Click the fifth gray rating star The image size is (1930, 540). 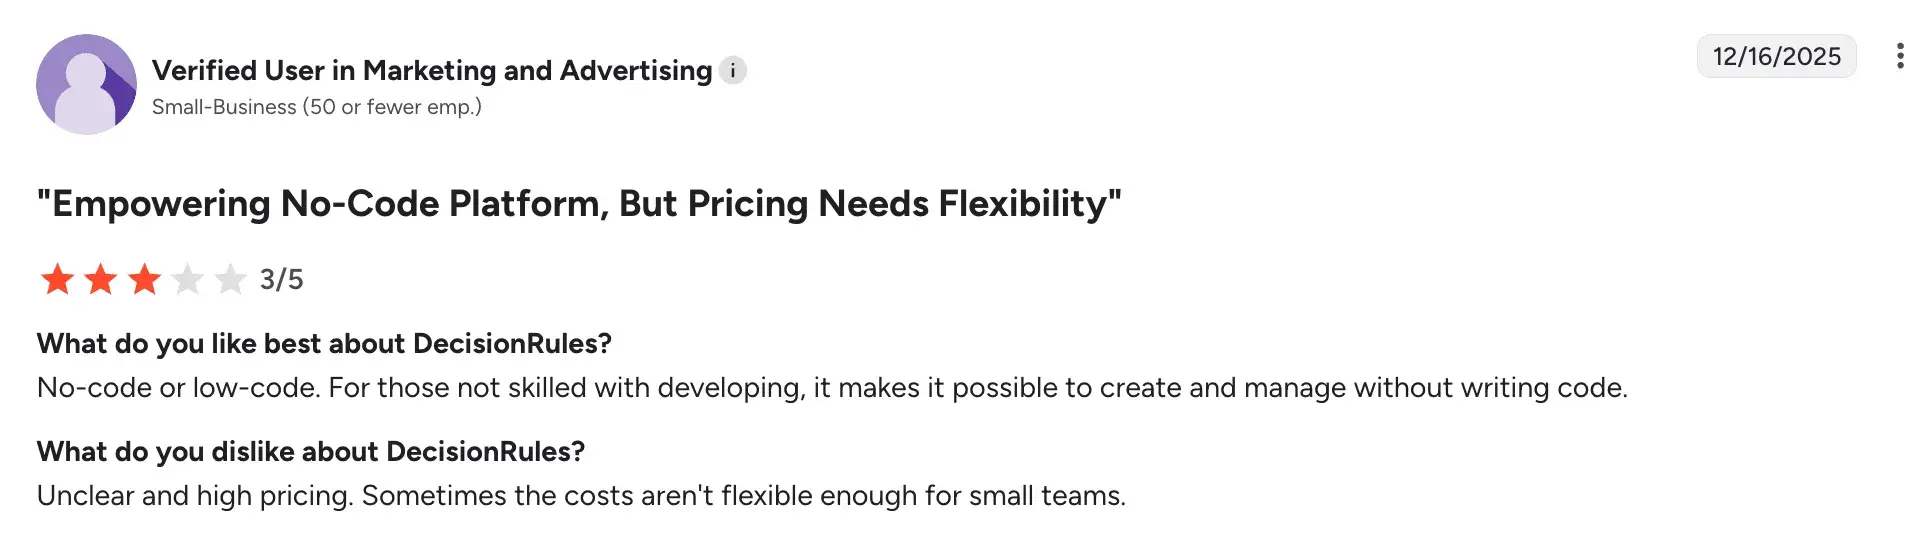tap(231, 279)
